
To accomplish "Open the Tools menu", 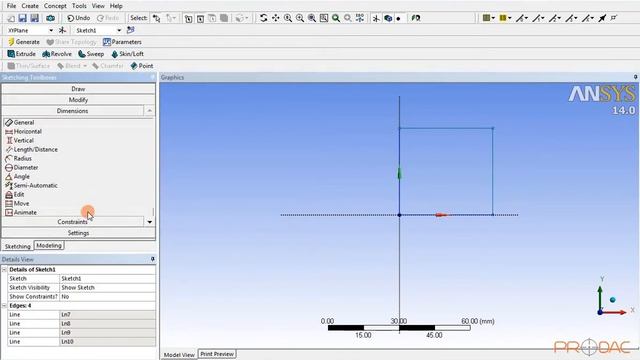I will pos(79,6).
